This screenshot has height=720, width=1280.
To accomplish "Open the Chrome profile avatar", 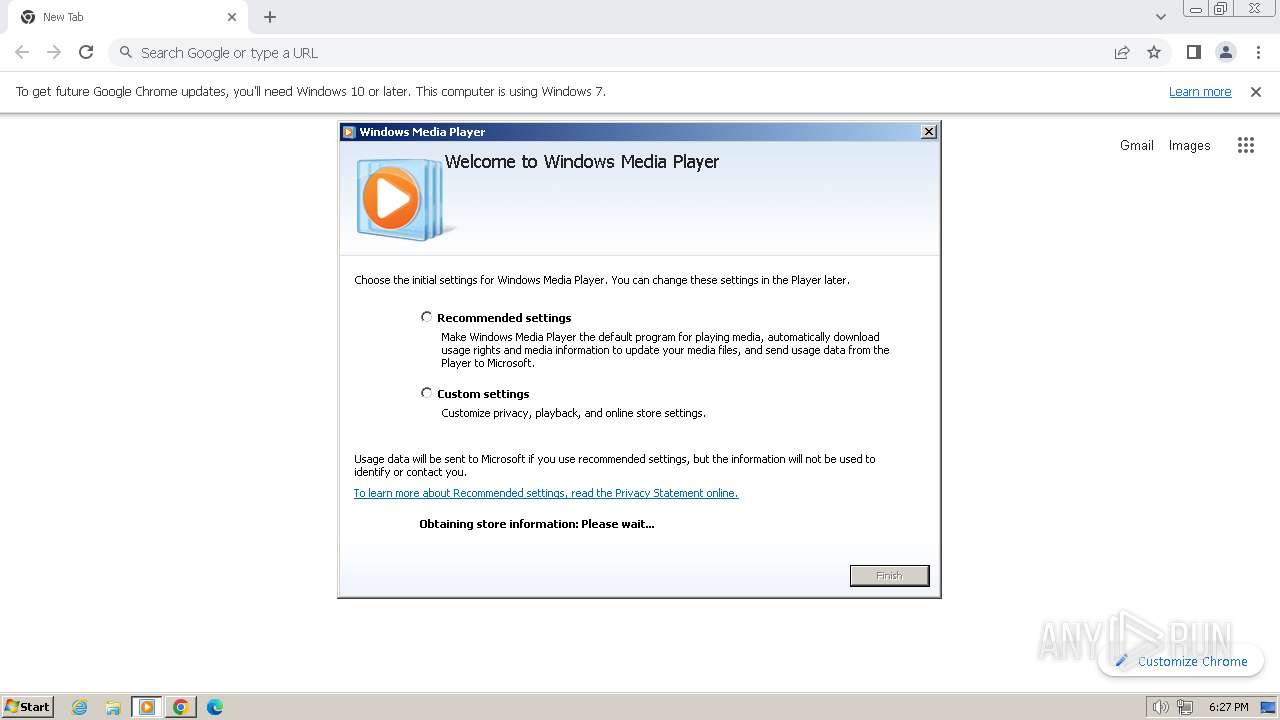I will (x=1226, y=52).
